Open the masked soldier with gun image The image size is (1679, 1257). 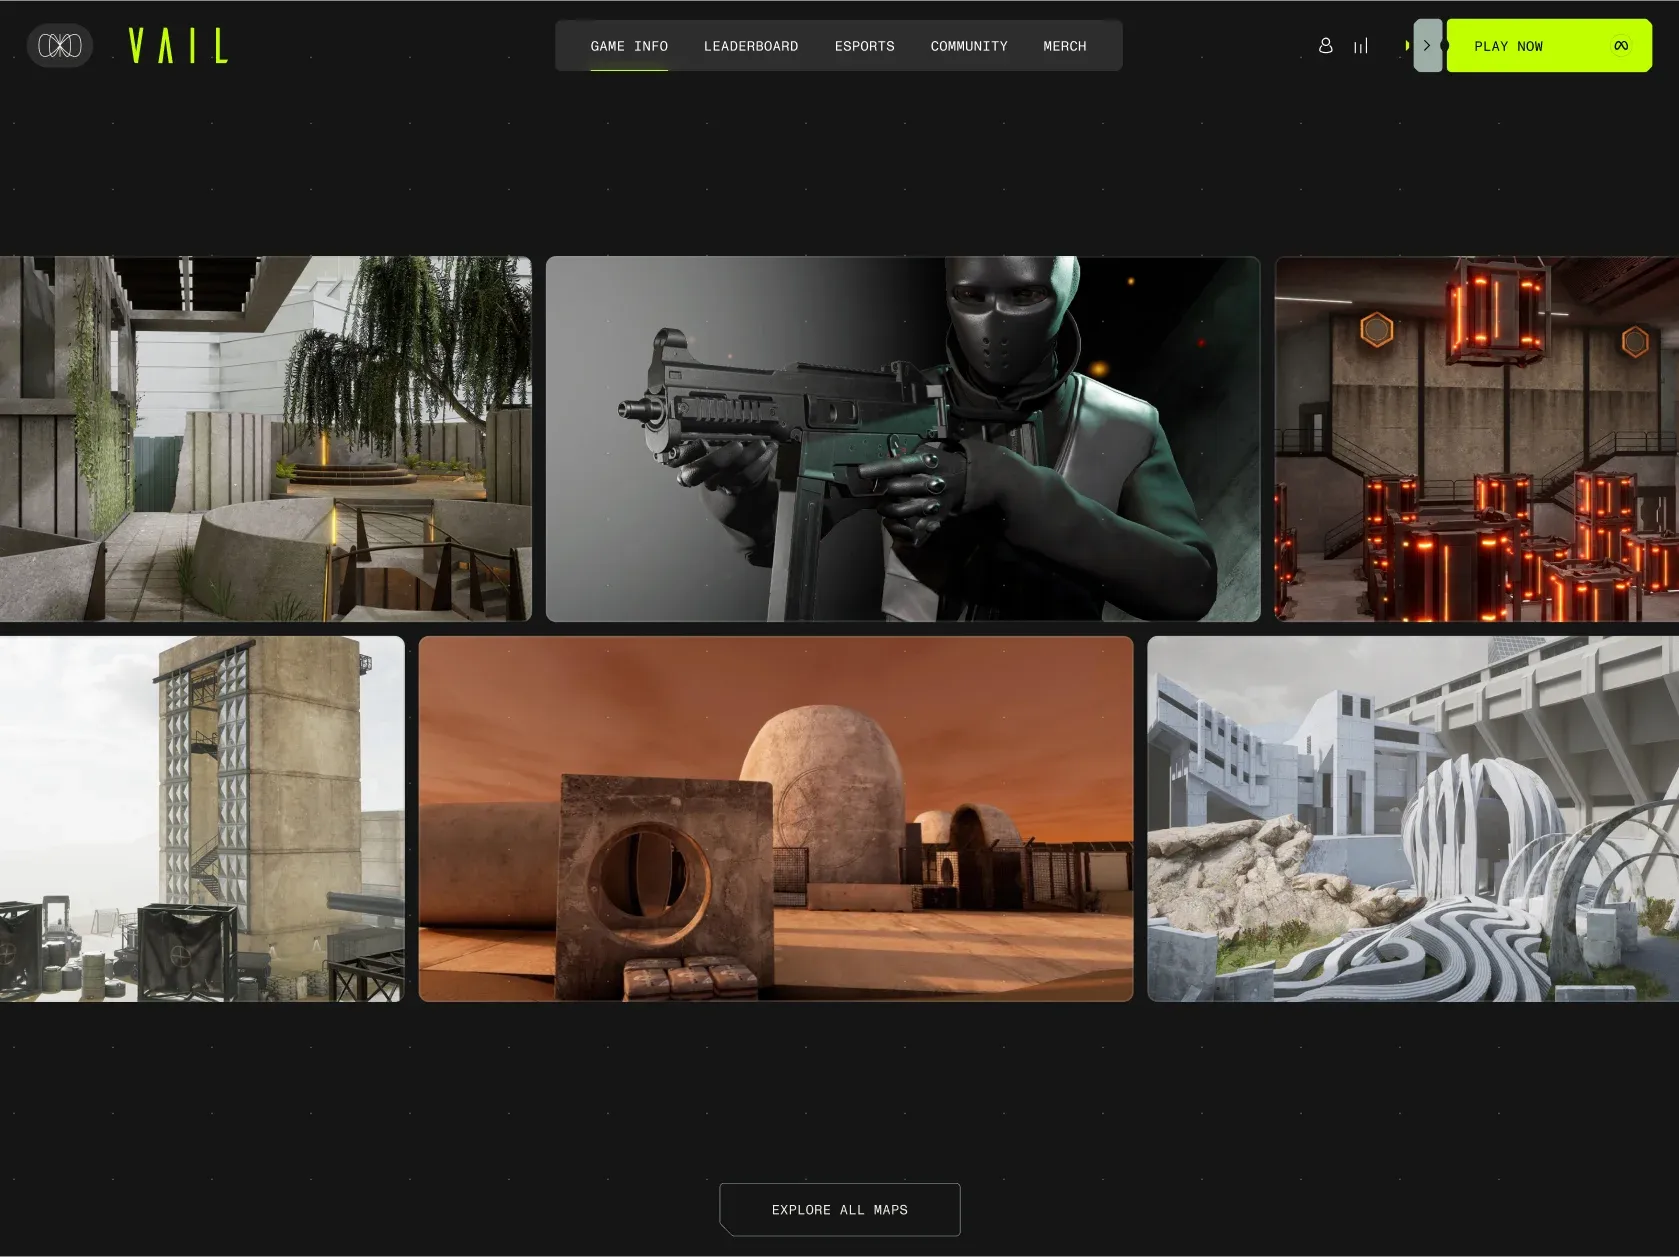point(902,439)
